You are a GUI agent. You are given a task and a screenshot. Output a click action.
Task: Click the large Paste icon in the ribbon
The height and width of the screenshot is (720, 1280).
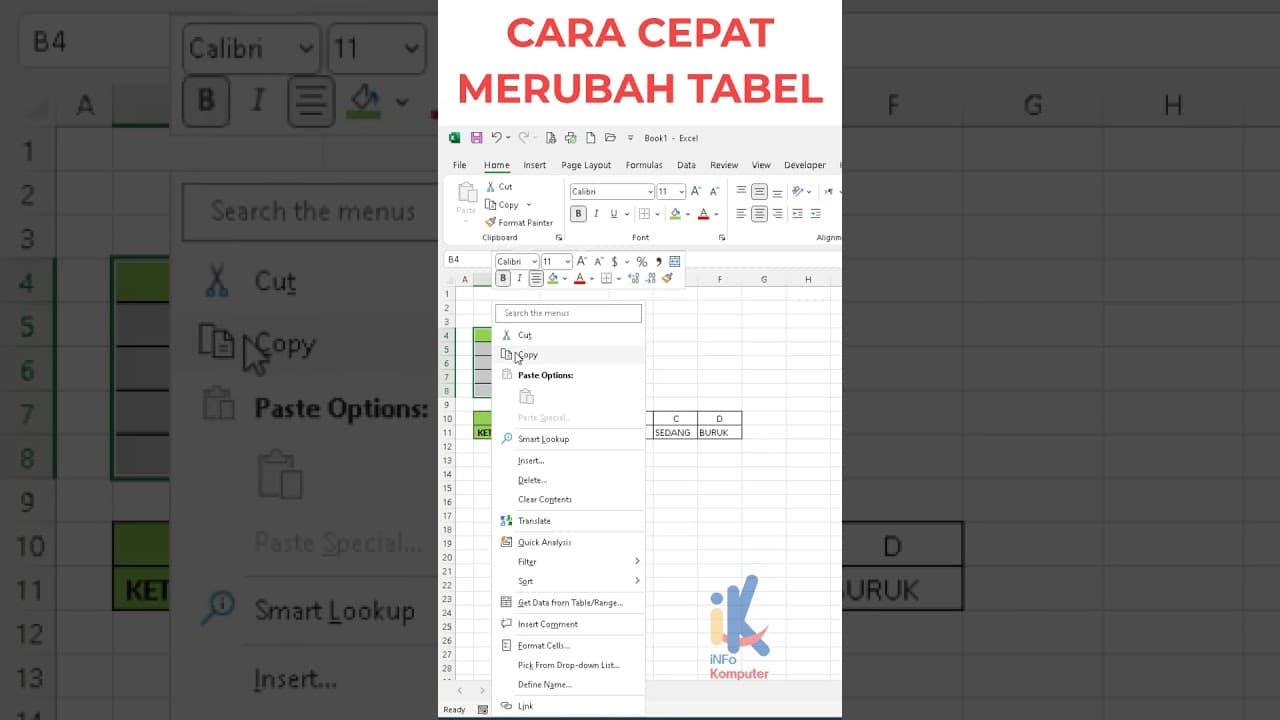point(466,192)
